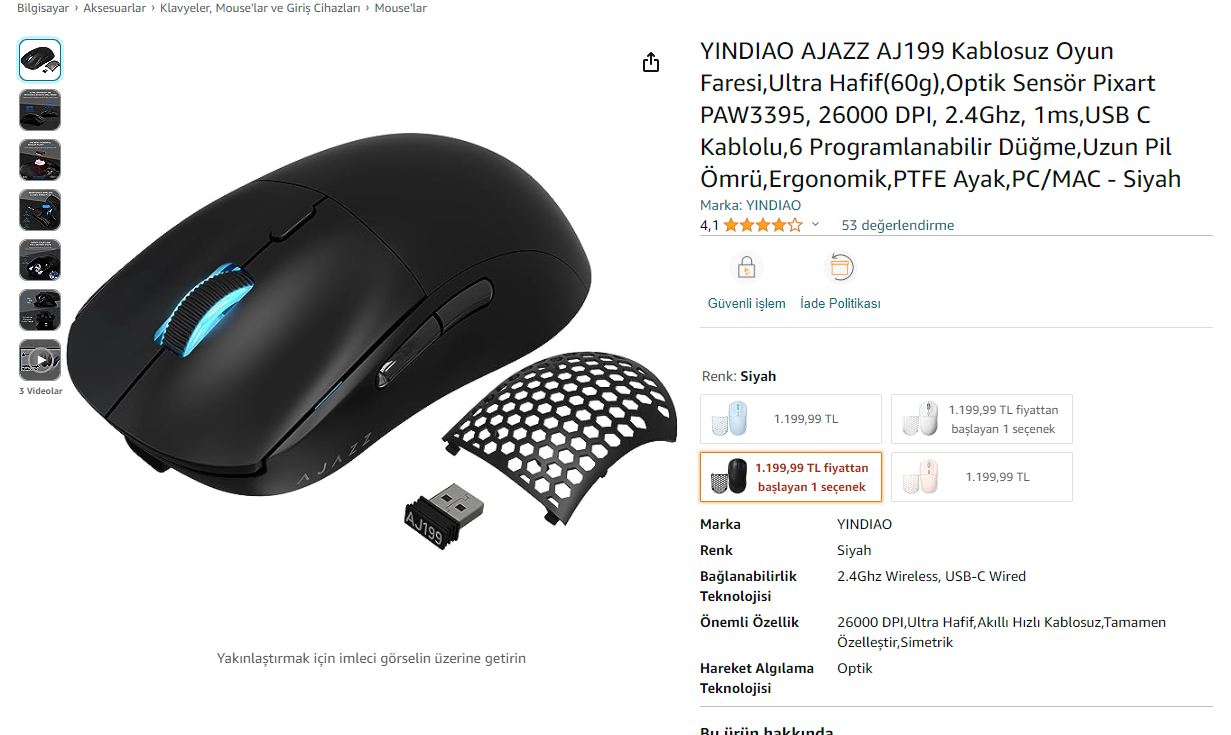Open the 53 değerlendirme reviews link
Image resolution: width=1231 pixels, height=735 pixels.
[898, 225]
